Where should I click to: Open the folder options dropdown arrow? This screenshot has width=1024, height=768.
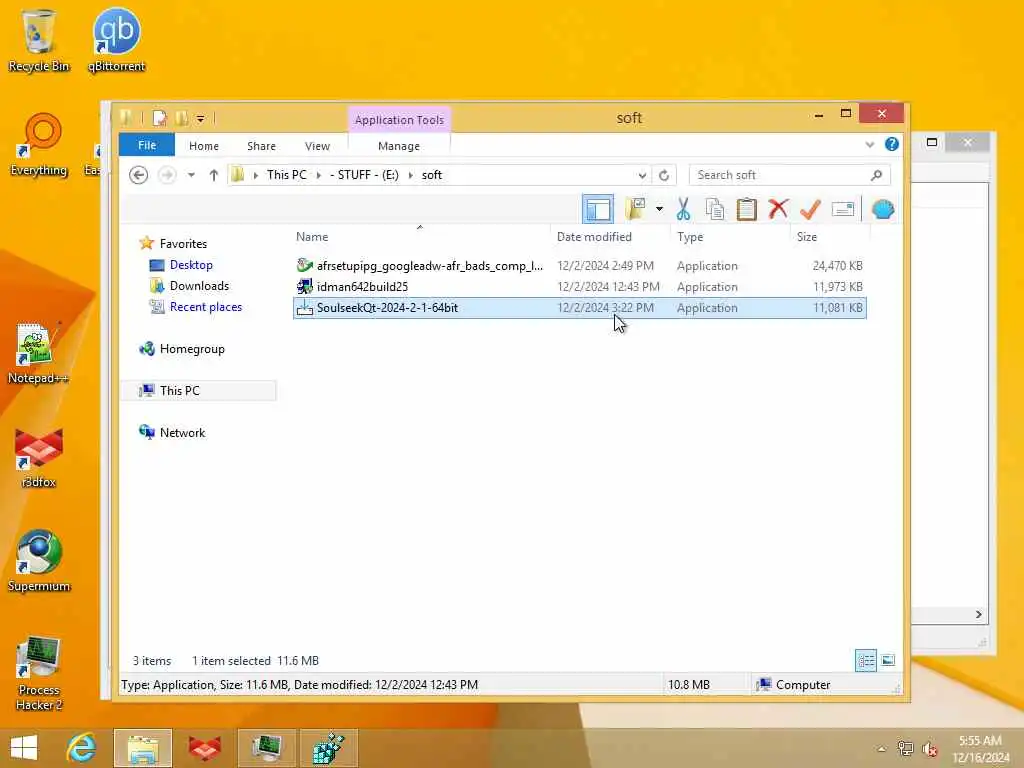[x=659, y=209]
